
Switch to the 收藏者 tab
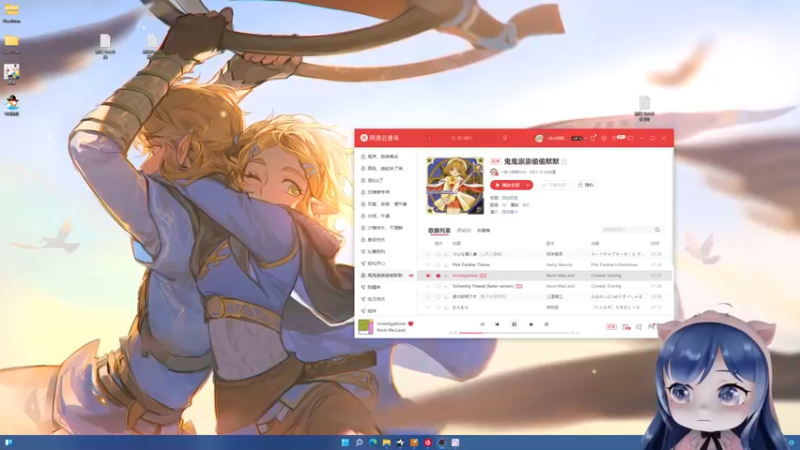(x=484, y=231)
